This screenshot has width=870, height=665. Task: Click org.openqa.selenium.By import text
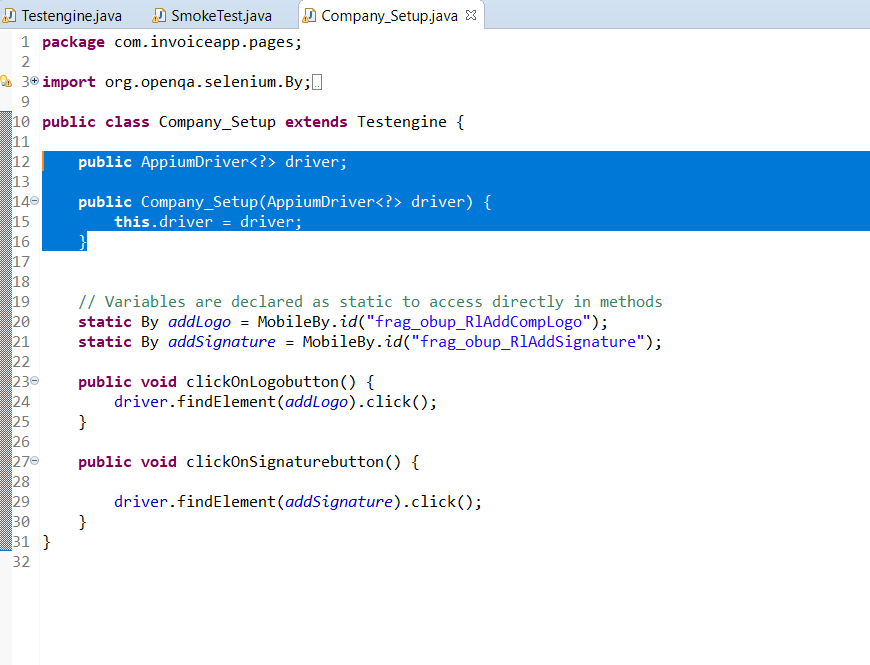[x=204, y=82]
